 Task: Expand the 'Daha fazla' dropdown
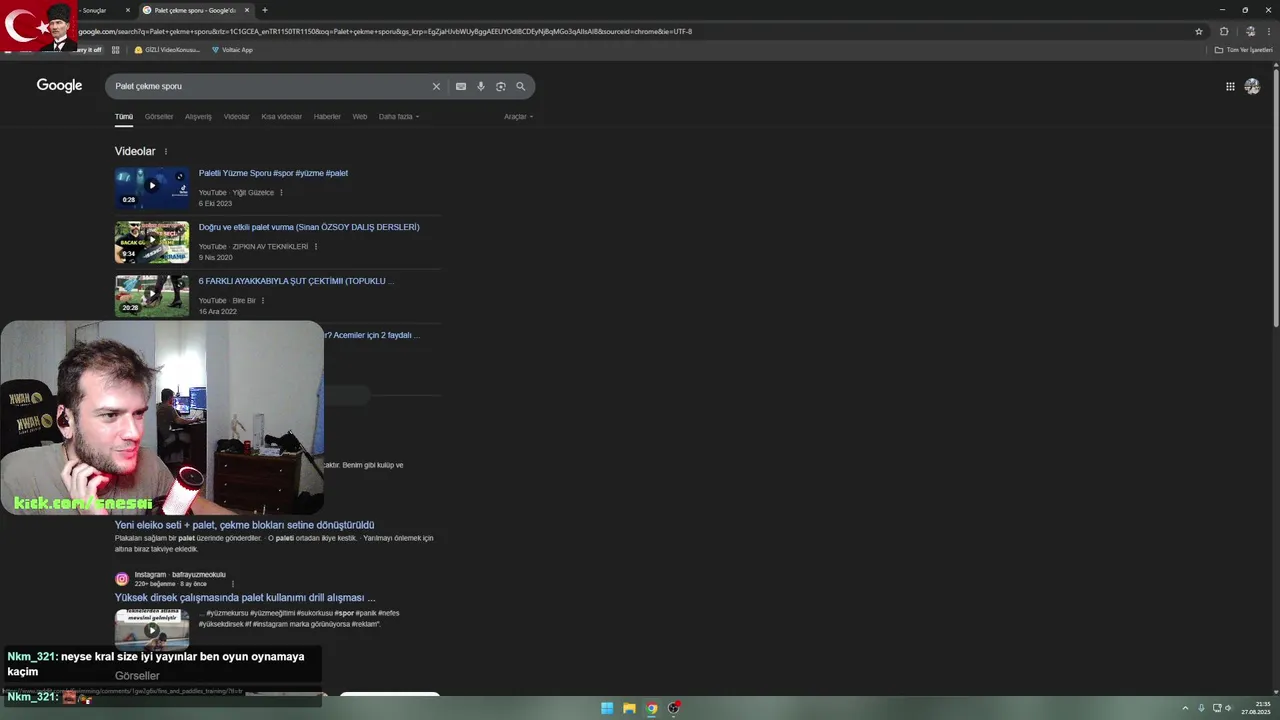pyautogui.click(x=399, y=117)
